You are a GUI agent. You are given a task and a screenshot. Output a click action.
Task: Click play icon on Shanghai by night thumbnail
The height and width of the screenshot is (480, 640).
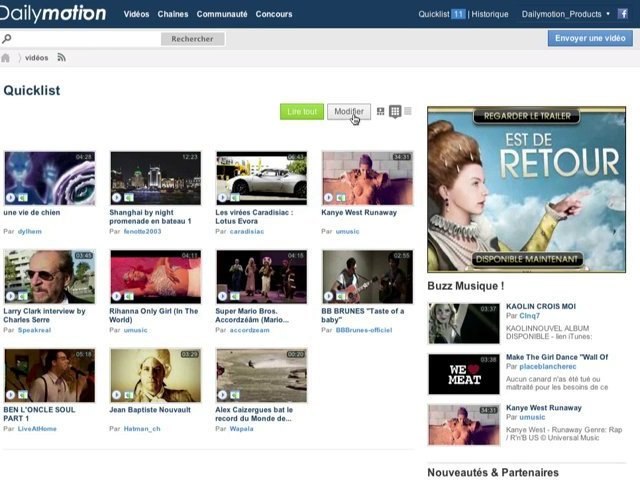coord(117,198)
